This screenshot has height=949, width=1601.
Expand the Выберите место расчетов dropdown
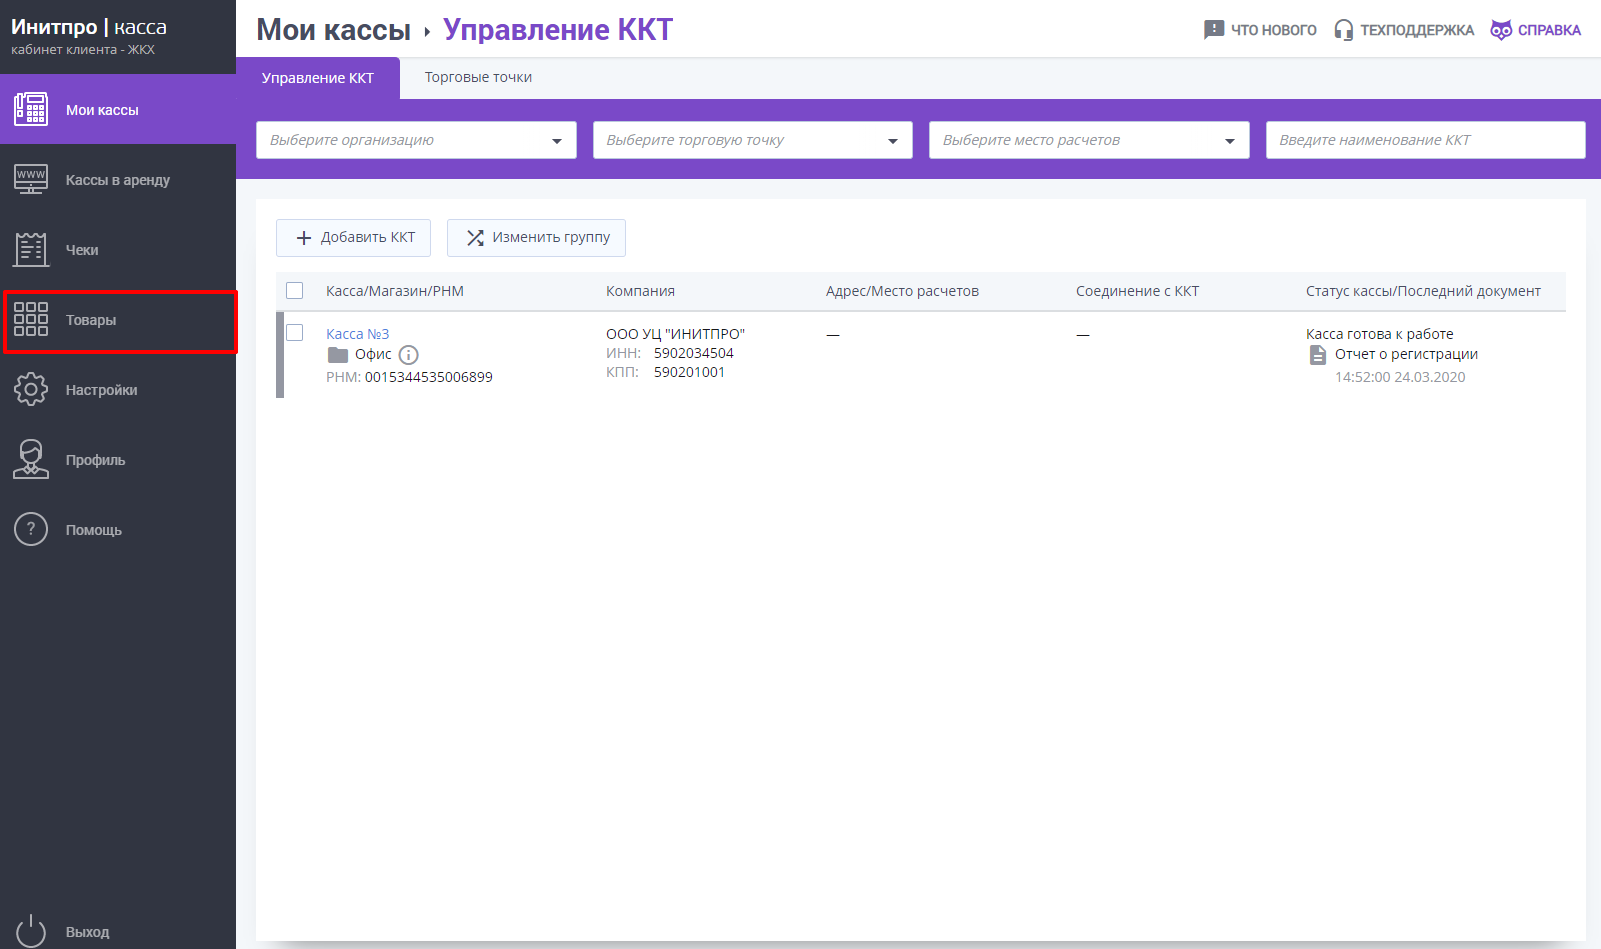coord(1089,140)
